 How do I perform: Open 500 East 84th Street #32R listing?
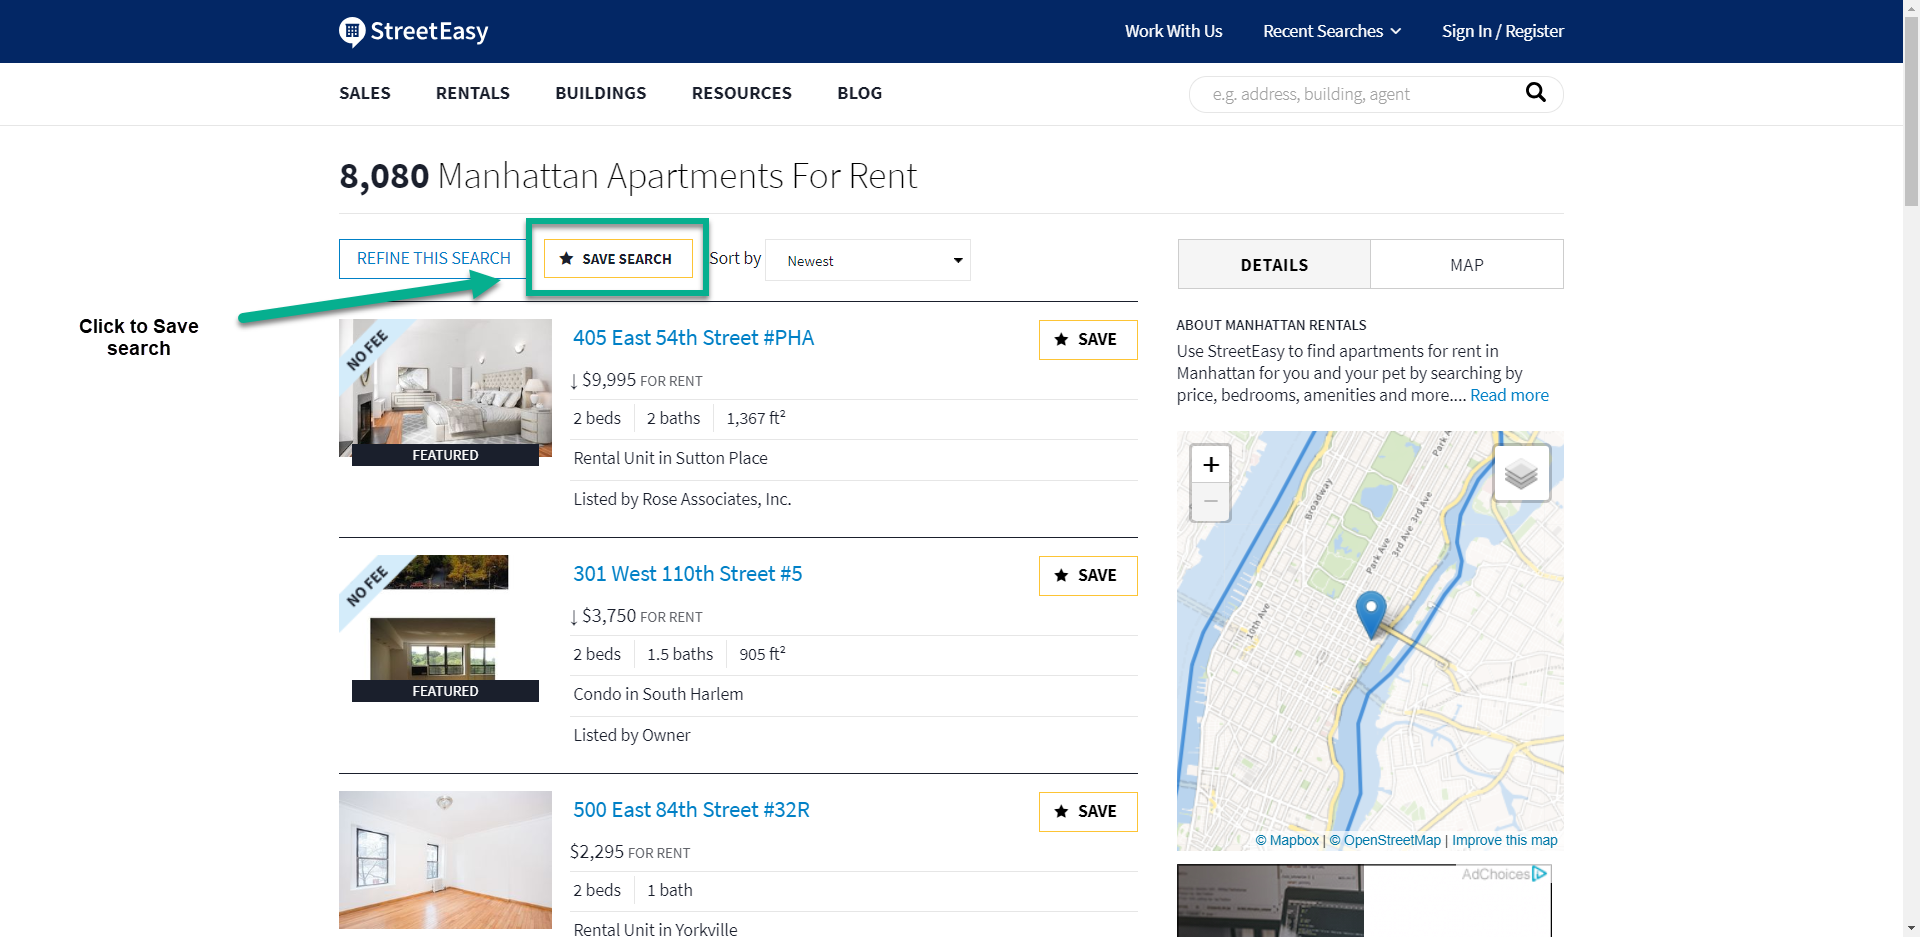691,810
